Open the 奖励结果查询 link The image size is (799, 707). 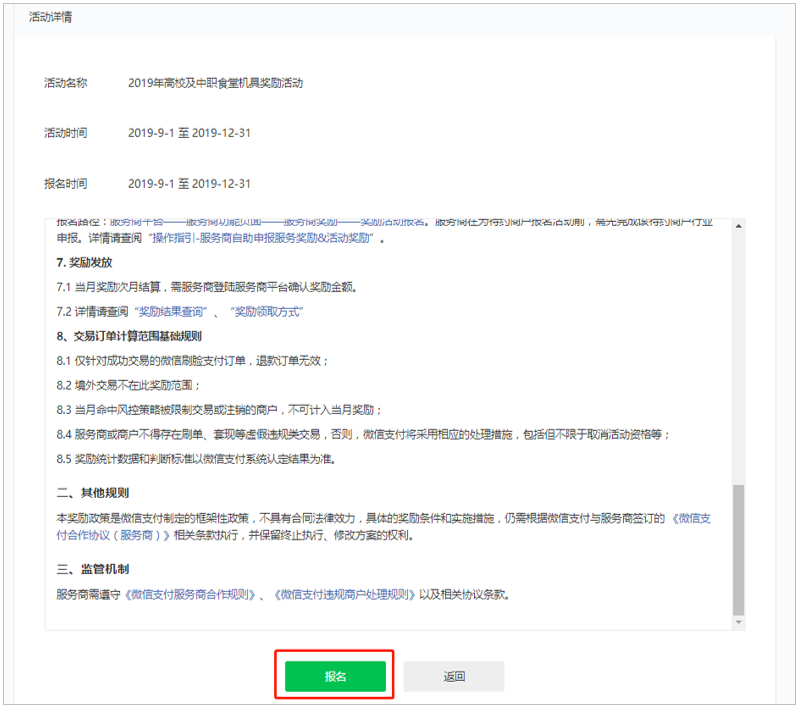click(x=173, y=311)
